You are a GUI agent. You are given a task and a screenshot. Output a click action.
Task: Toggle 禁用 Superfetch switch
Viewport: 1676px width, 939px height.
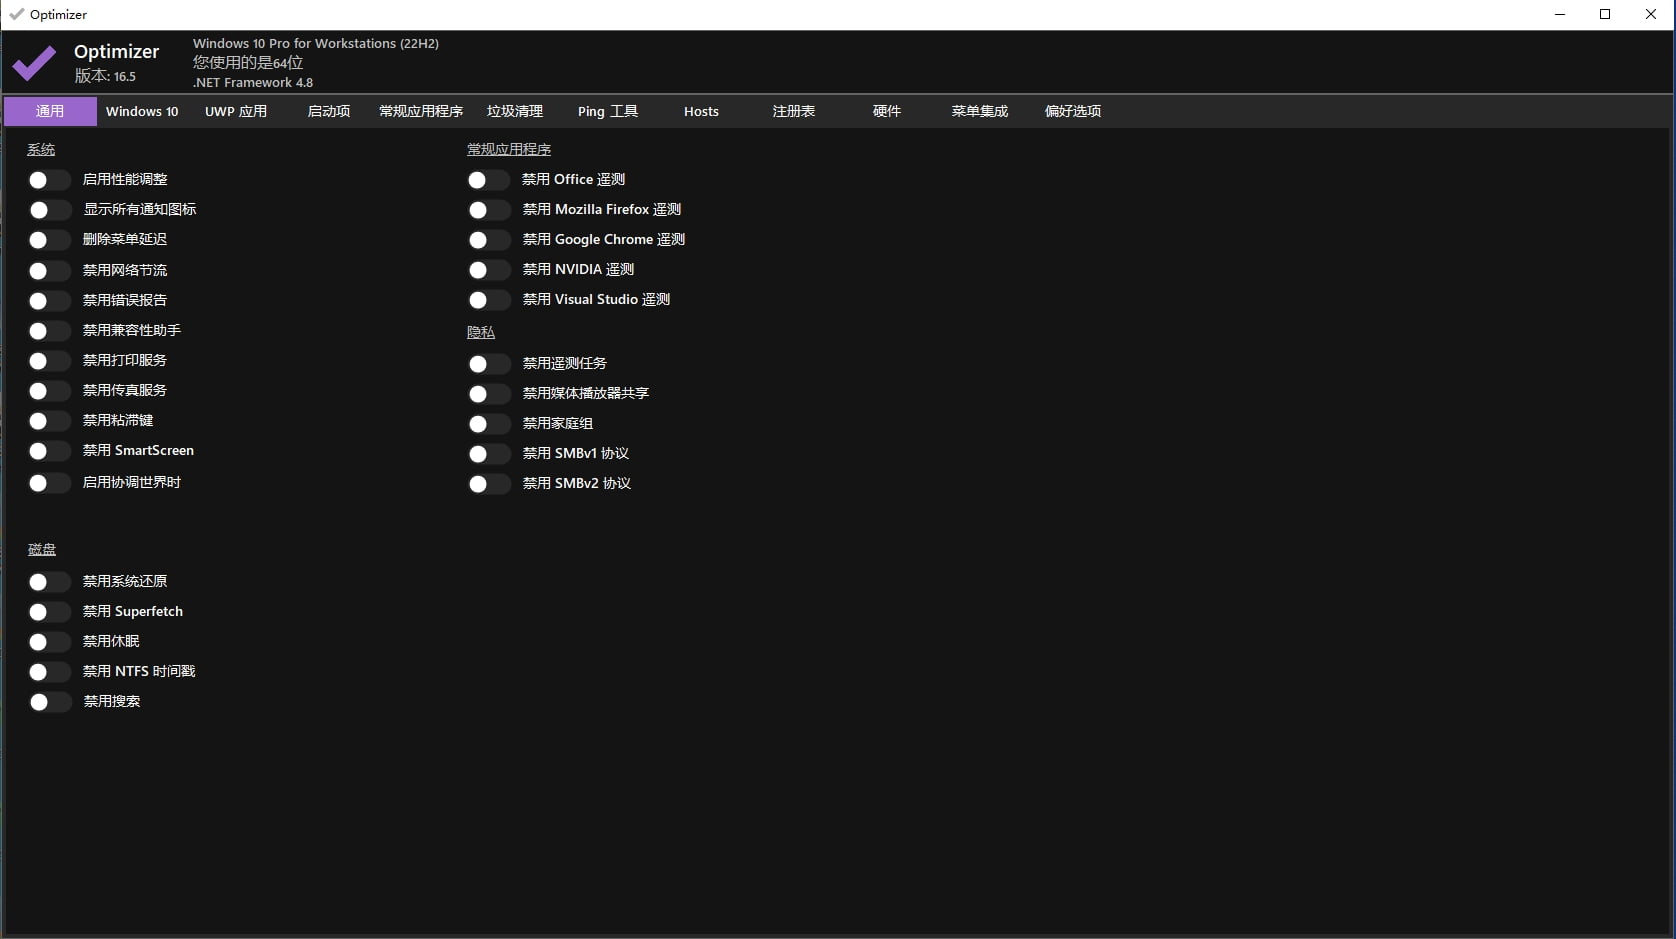pos(48,612)
